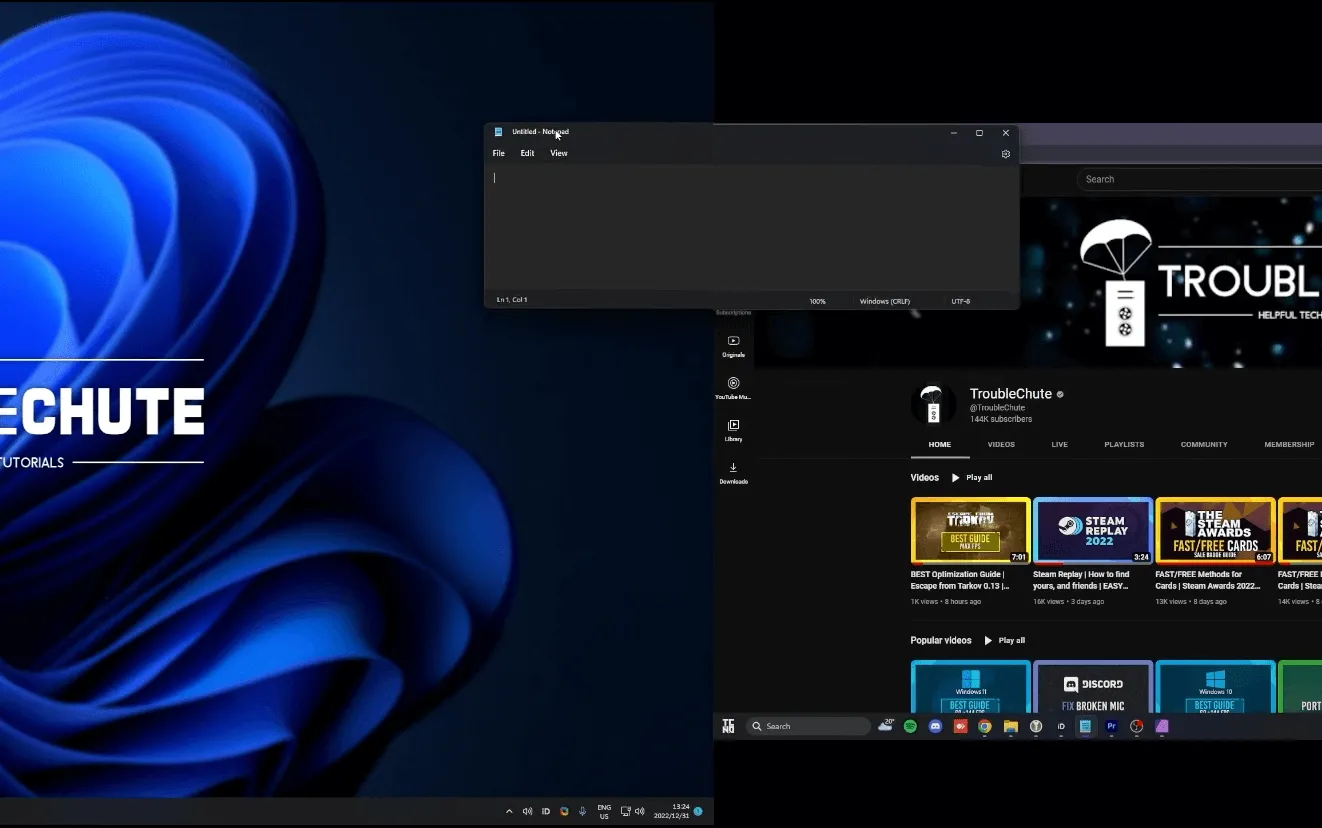
Task: Open the Windows 10 best guide thumbnail
Action: click(1215, 687)
